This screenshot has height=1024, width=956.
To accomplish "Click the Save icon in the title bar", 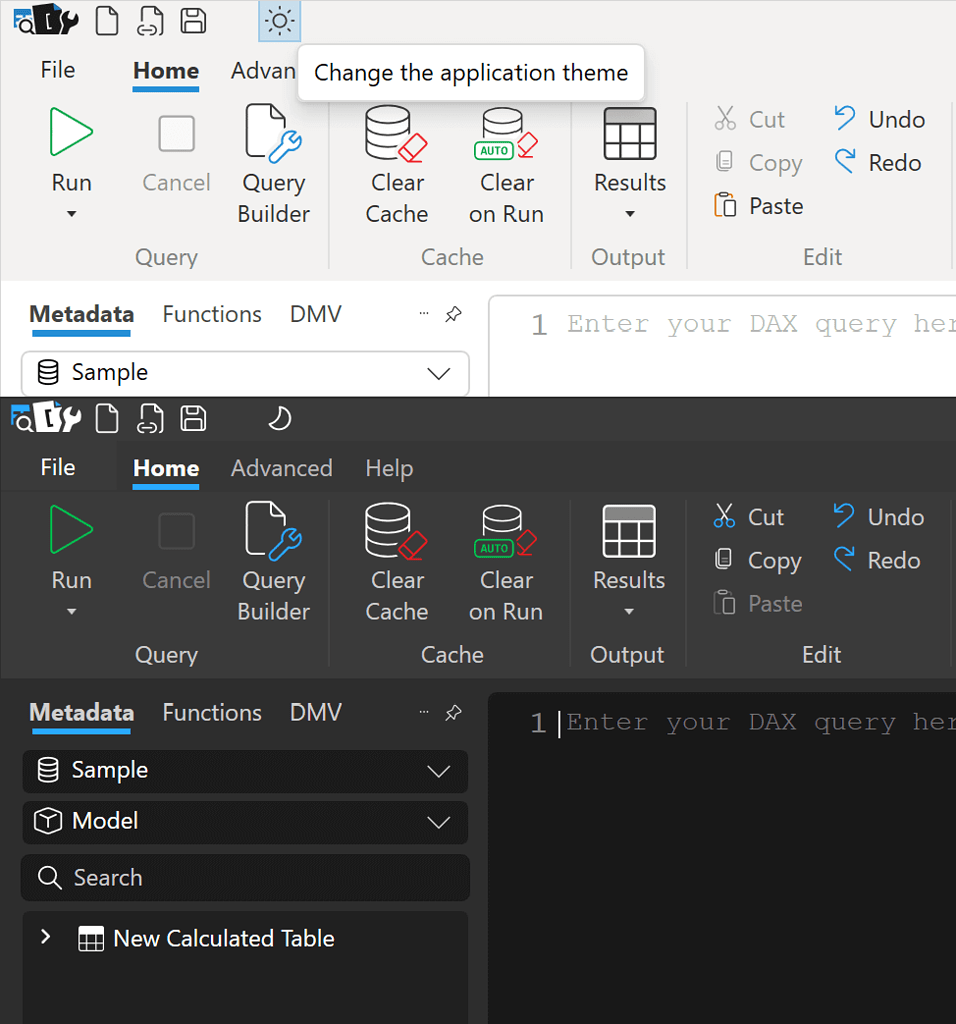I will click(193, 20).
